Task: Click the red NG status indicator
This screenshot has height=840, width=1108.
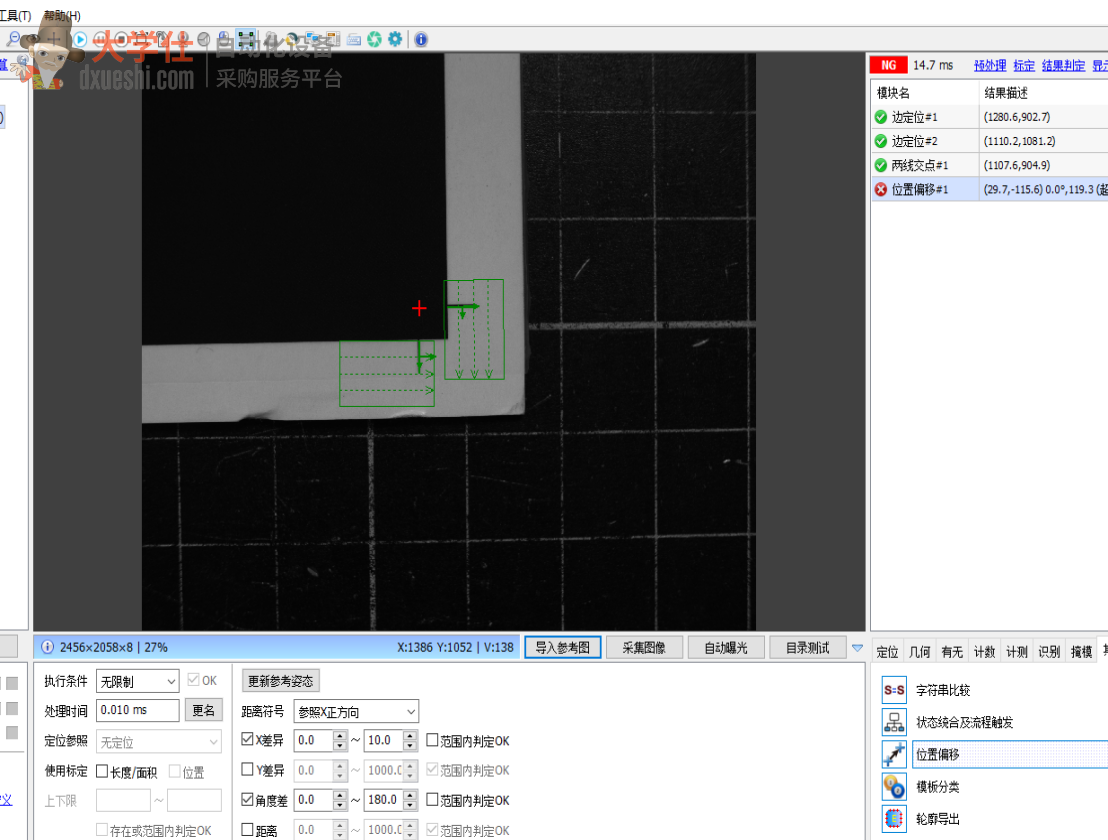Action: coord(888,65)
